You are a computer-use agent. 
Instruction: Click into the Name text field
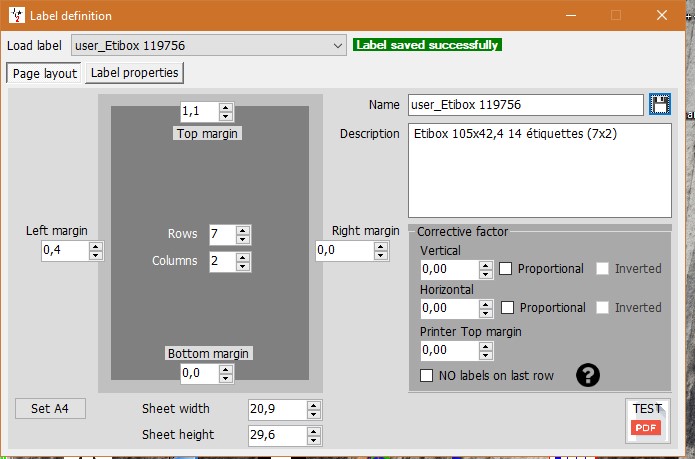point(526,105)
